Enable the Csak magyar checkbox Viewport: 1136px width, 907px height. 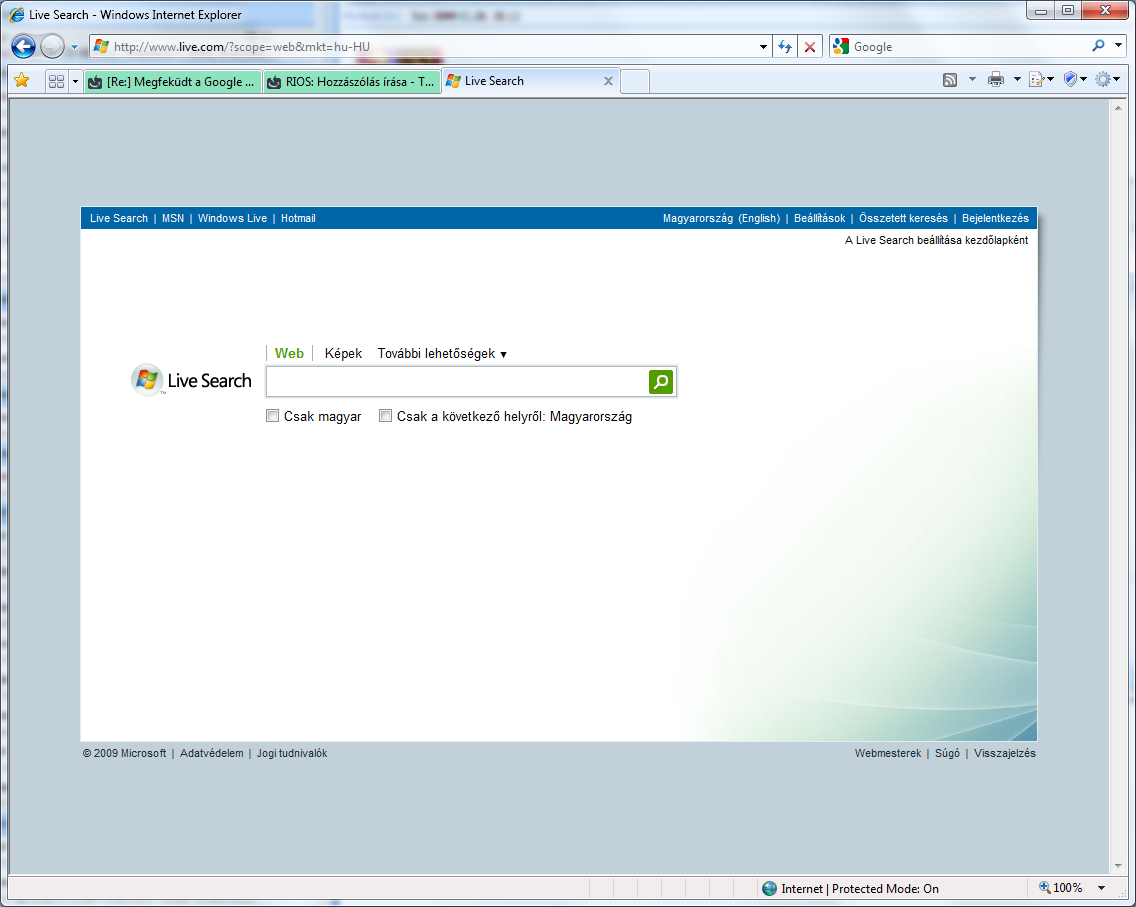tap(272, 416)
